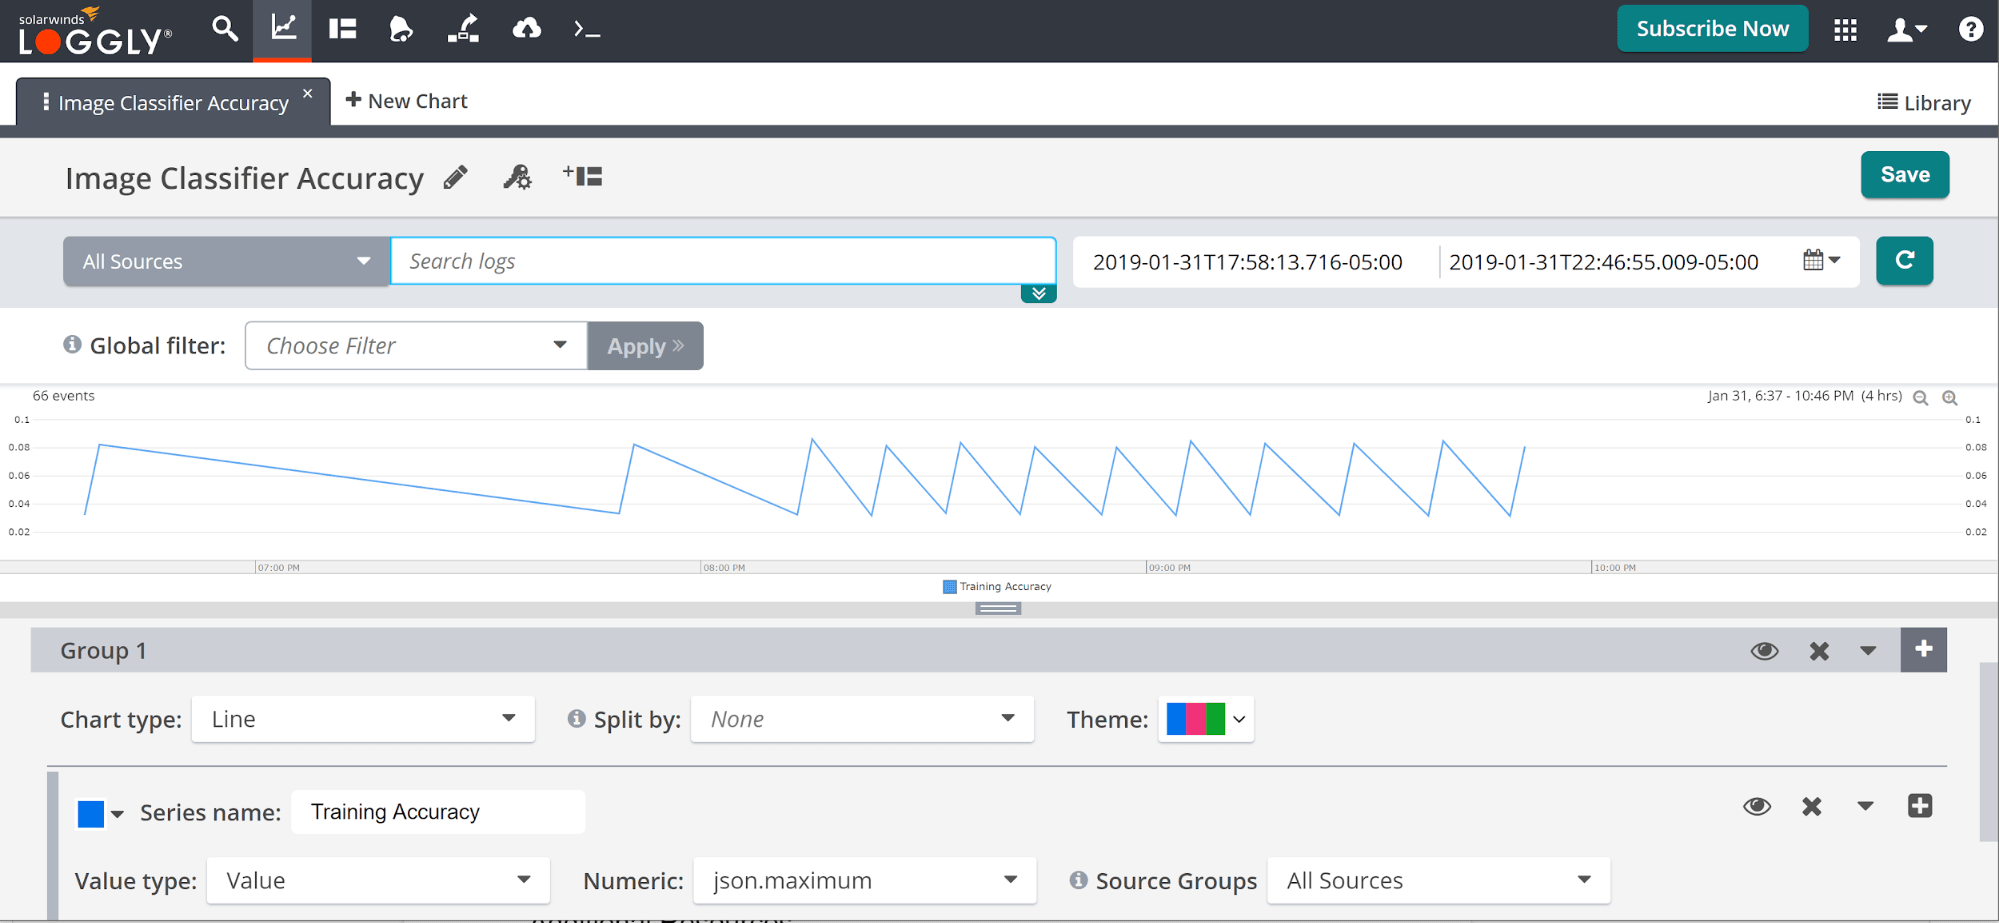
Task: Open the calendar date picker
Action: [1820, 261]
